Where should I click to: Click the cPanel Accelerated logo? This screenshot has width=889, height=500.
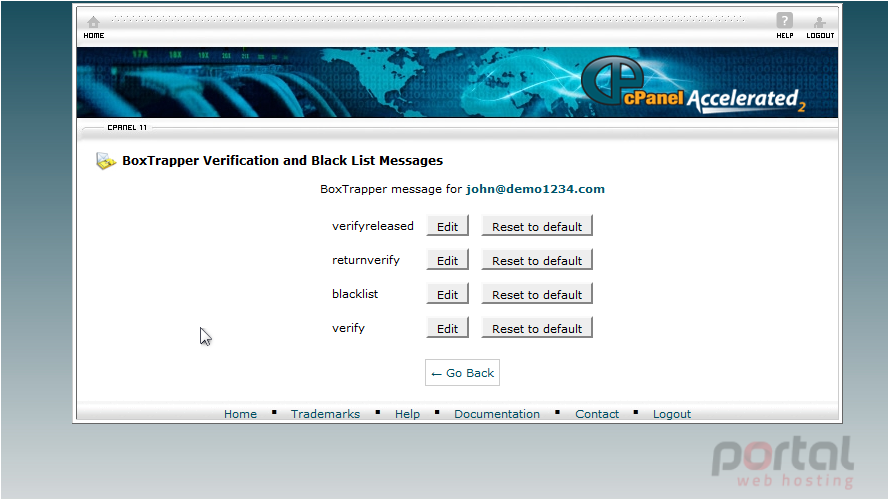693,85
